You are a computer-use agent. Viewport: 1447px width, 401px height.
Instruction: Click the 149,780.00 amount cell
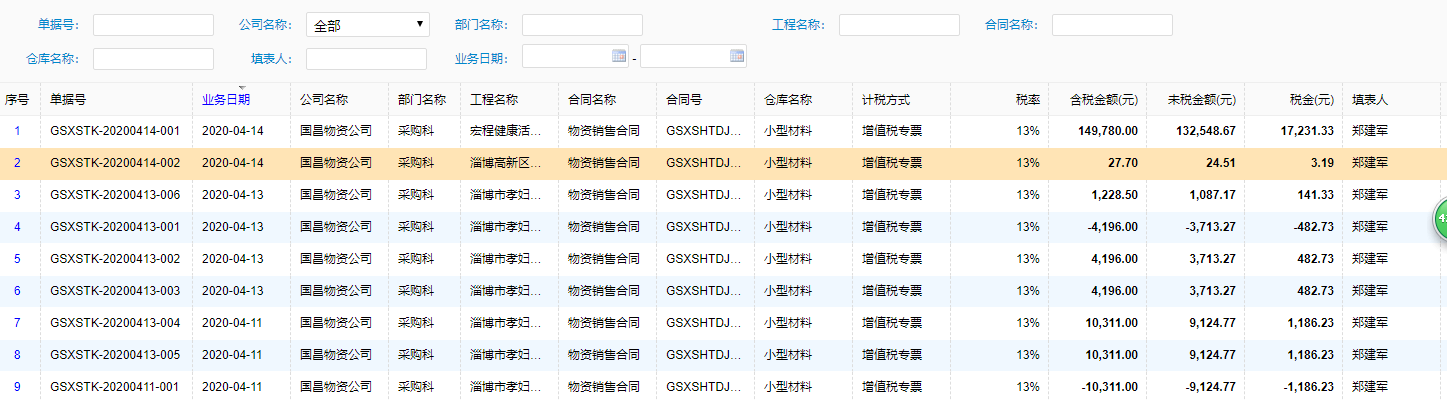coord(1108,130)
